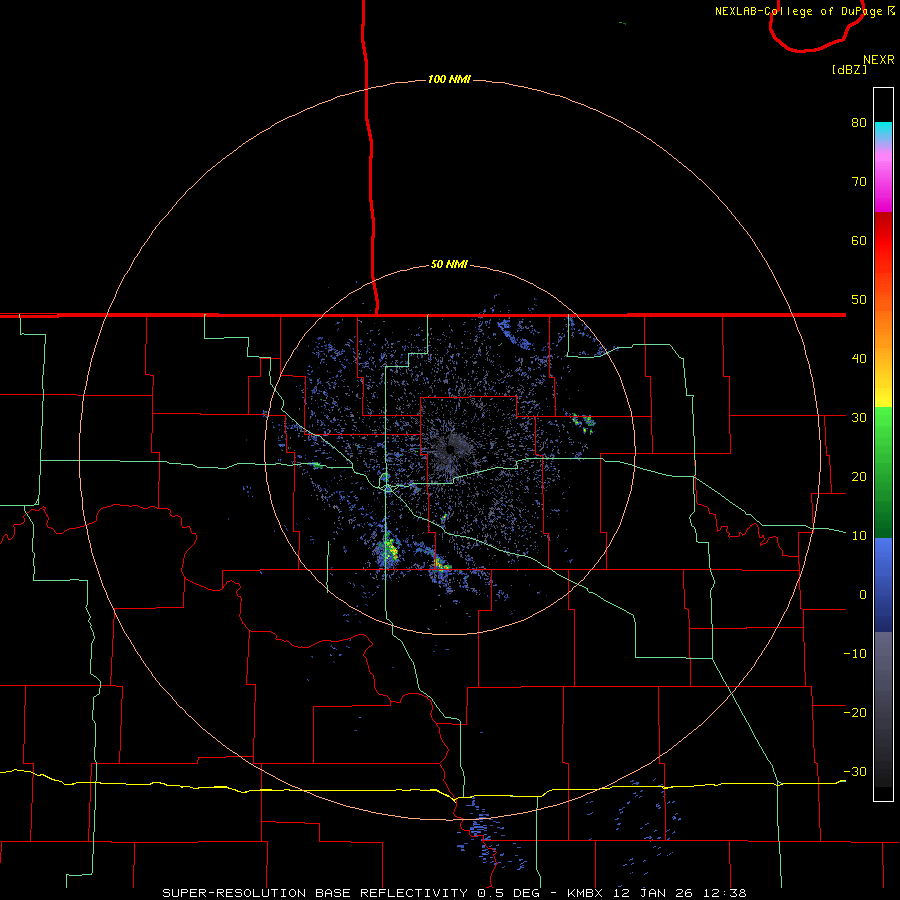
Task: Click the SUPER-RESOLUTION BASE REFLECTIVITY caption text
Action: click(315, 893)
